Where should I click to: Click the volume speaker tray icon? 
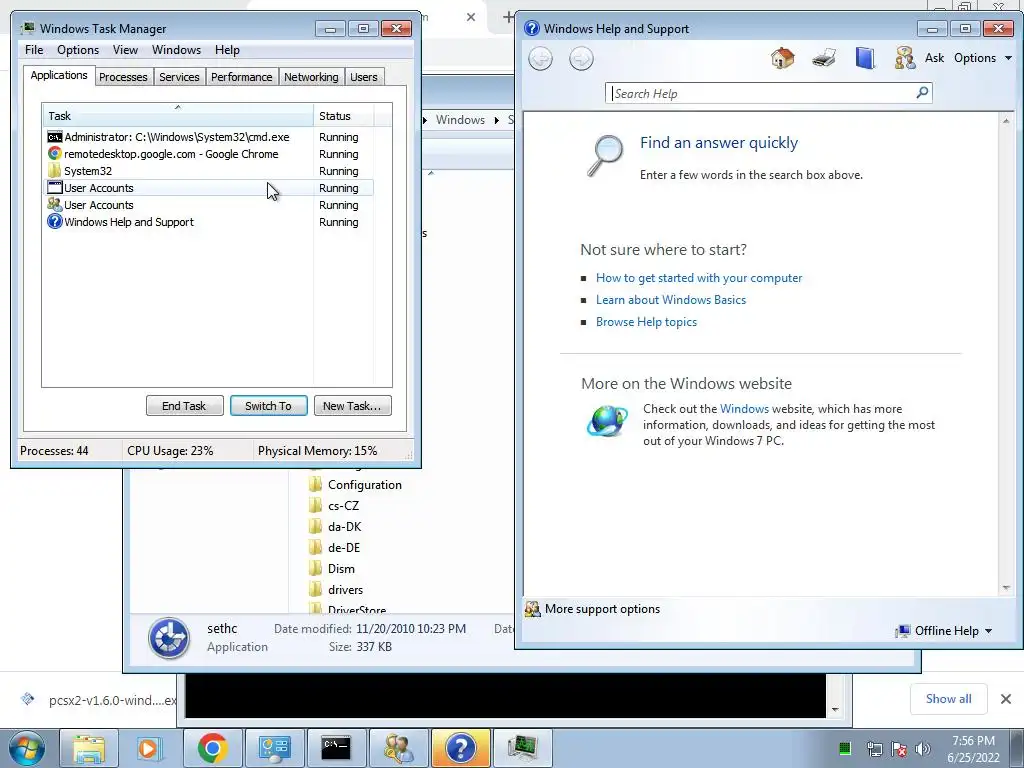point(923,749)
